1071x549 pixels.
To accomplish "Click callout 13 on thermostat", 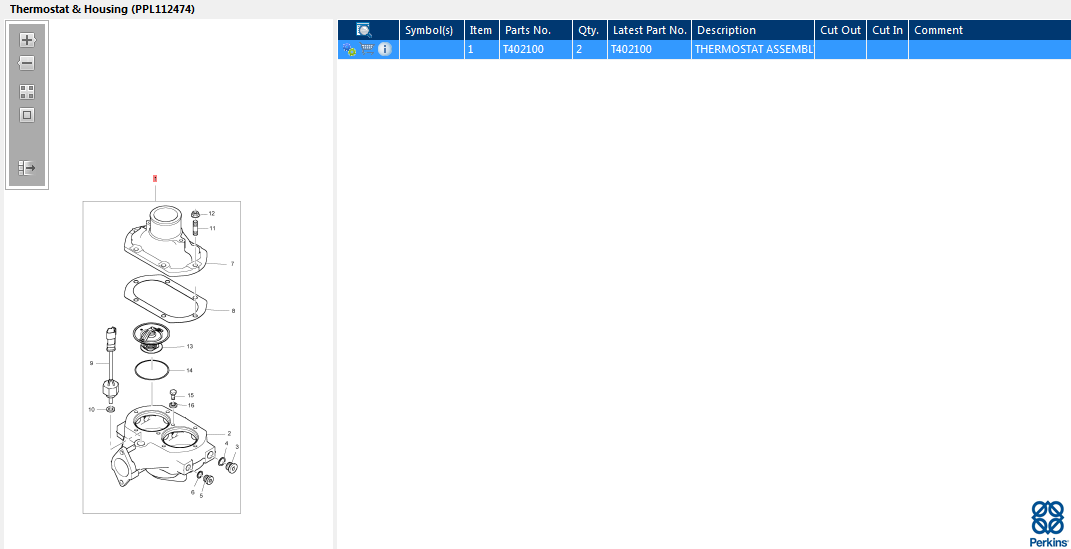I will pos(190,346).
